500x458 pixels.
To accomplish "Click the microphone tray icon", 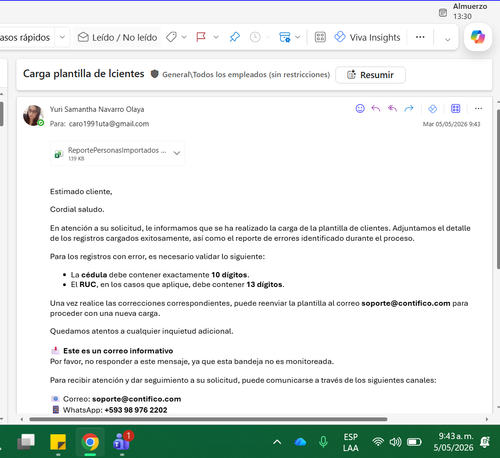I will coord(323,442).
